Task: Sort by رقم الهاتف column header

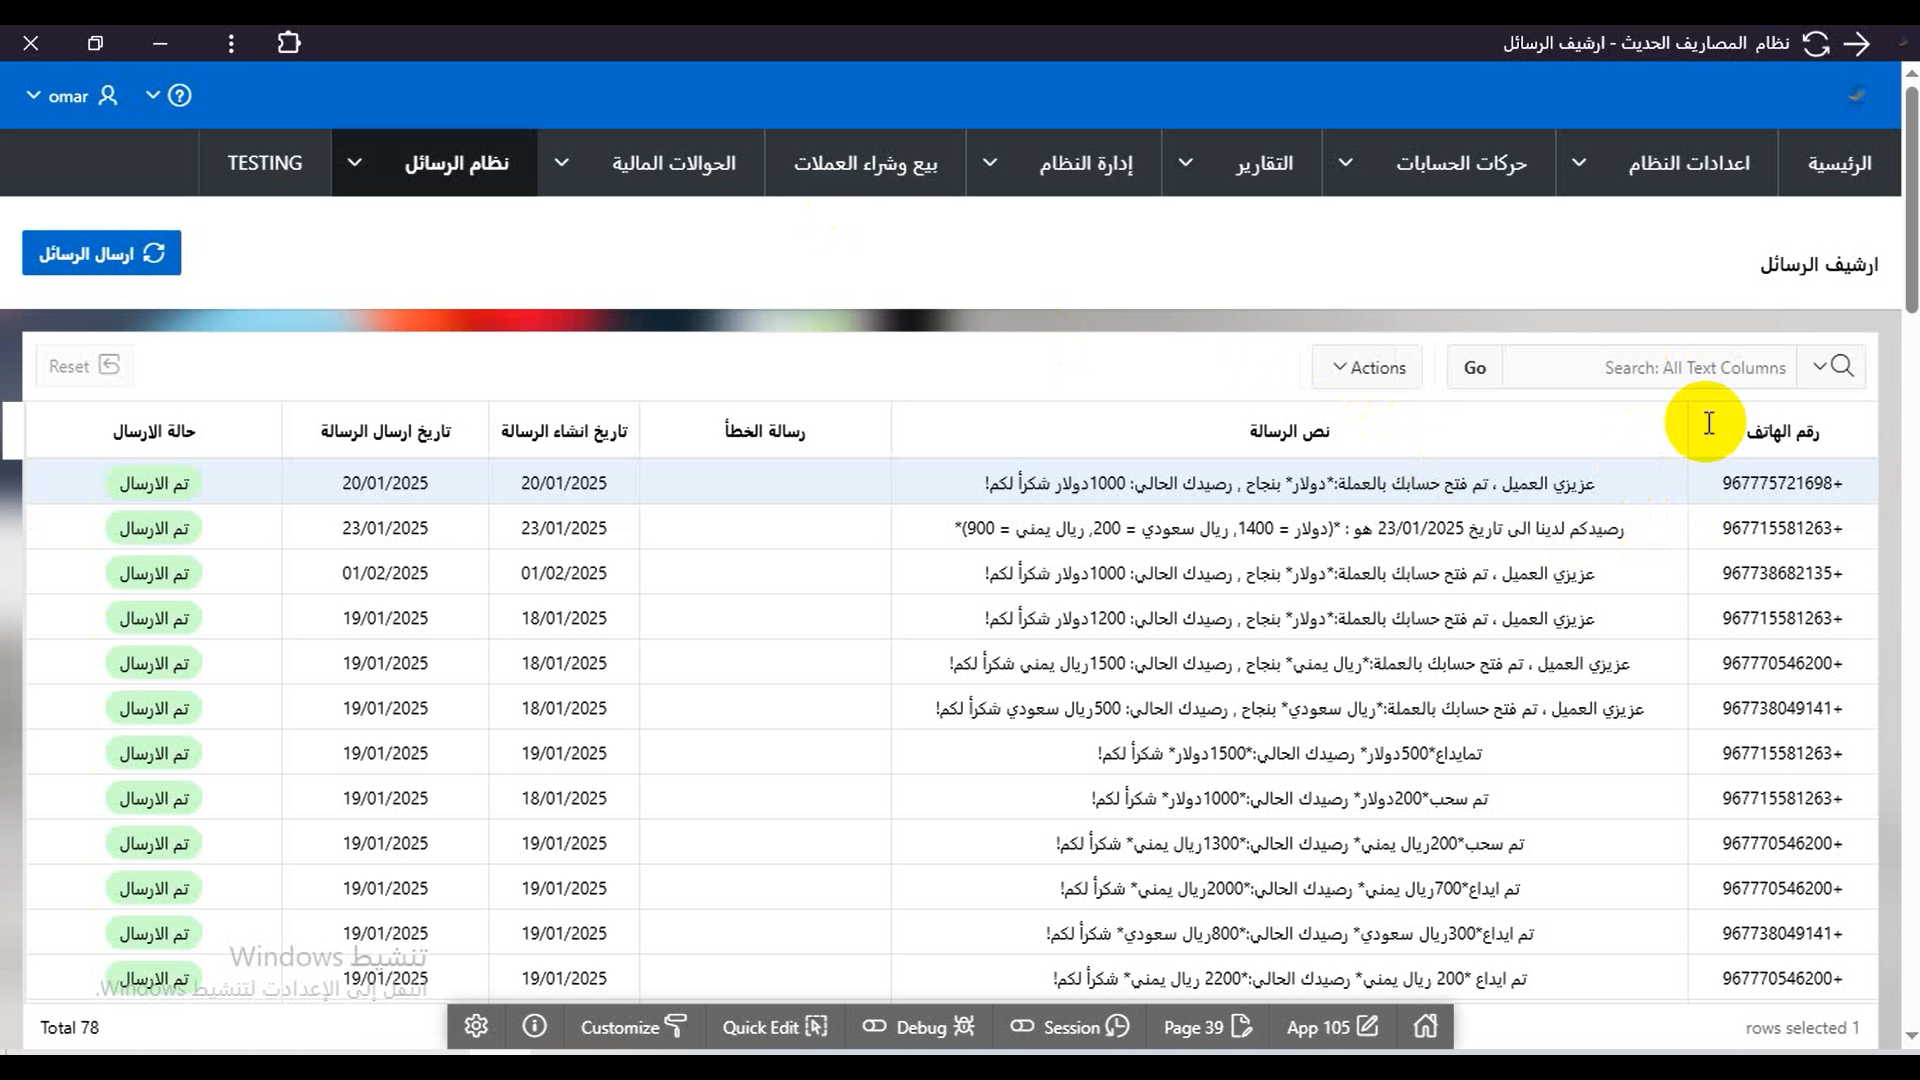Action: point(1782,431)
